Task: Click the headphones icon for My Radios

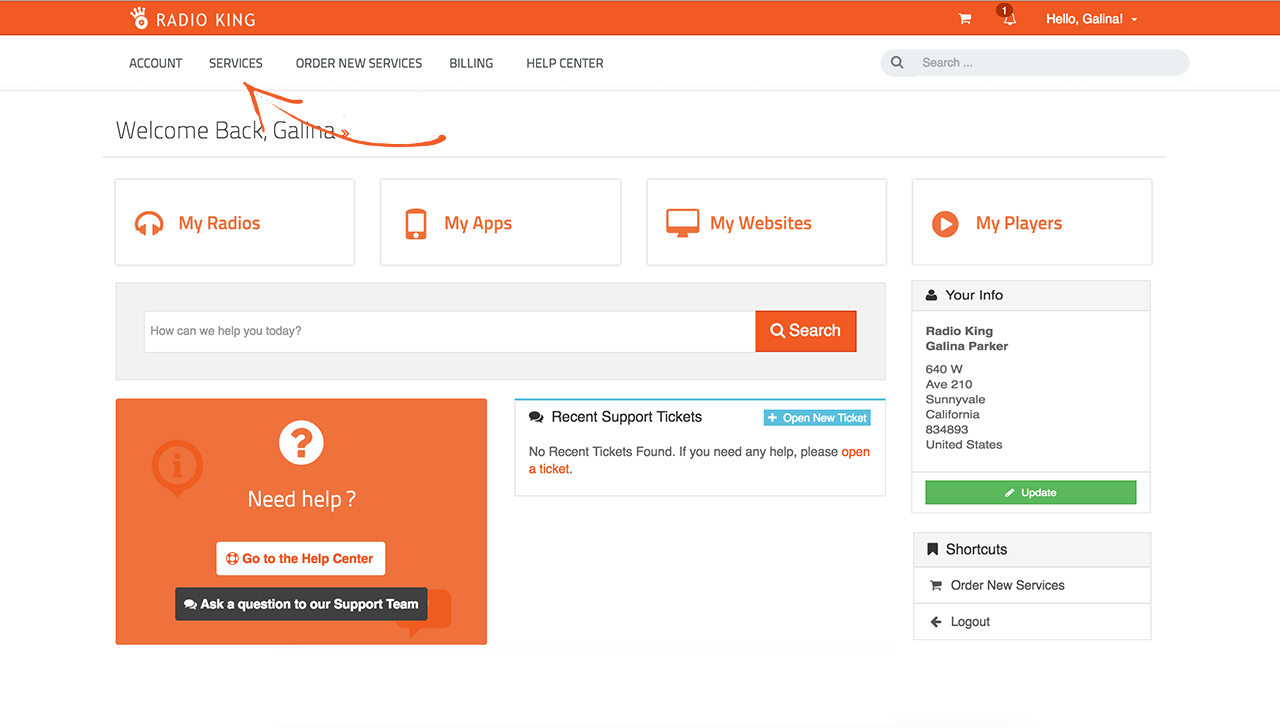Action: click(x=149, y=223)
